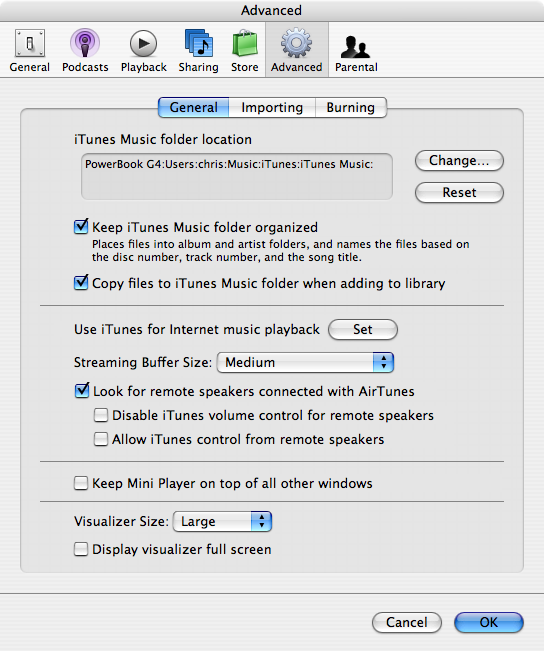This screenshot has height=651, width=544.
Task: Enable Disable iTunes volume control for remote speakers
Action: tap(101, 415)
